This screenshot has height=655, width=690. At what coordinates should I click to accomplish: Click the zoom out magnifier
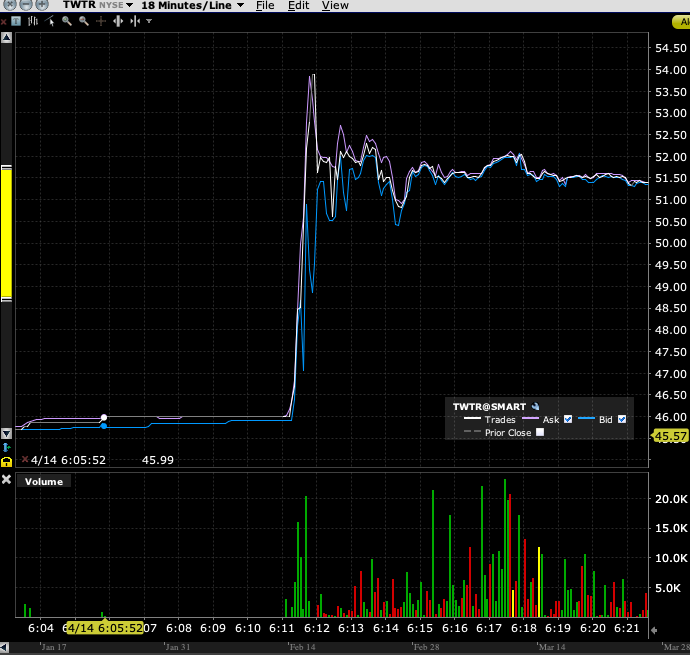click(84, 21)
